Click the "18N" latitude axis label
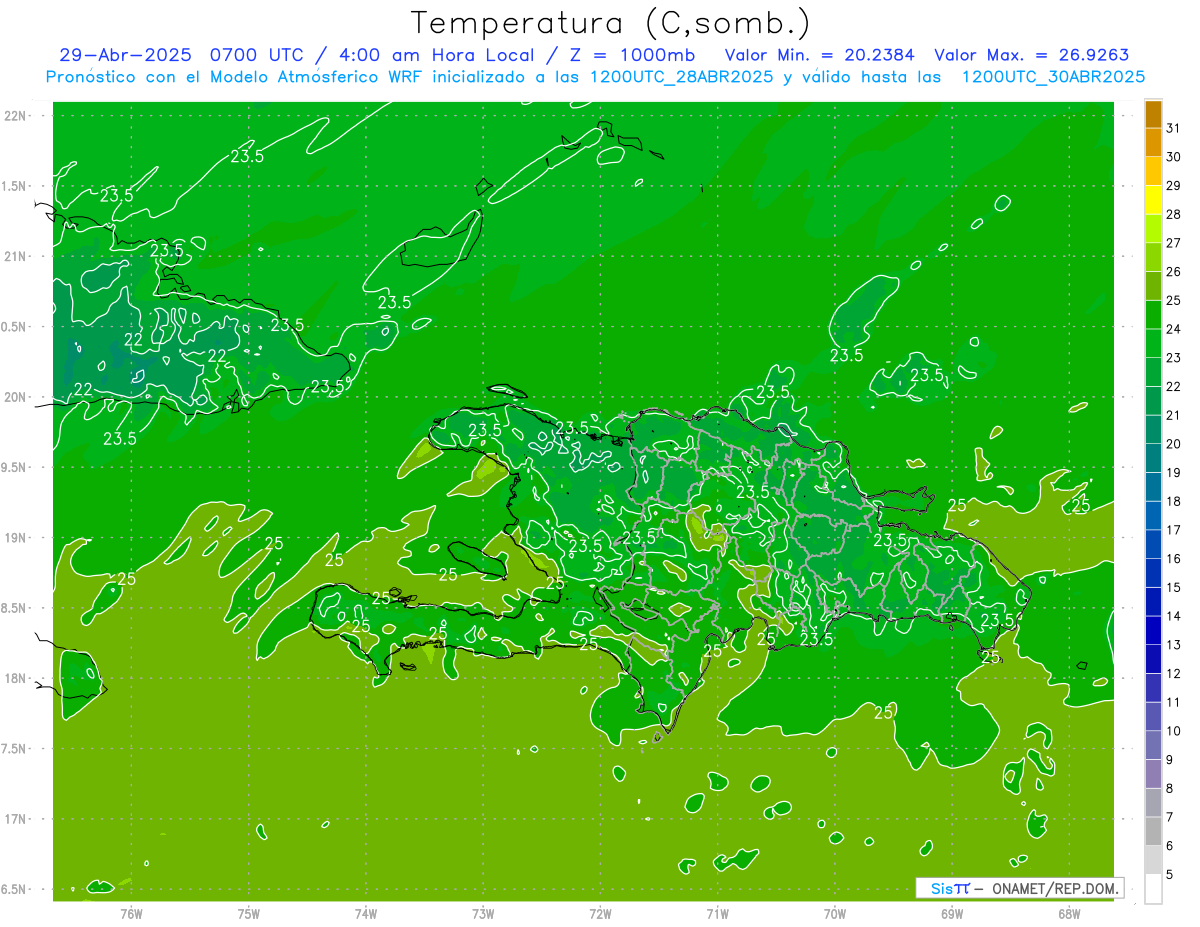Image resolution: width=1200 pixels, height=927 pixels. point(16,679)
